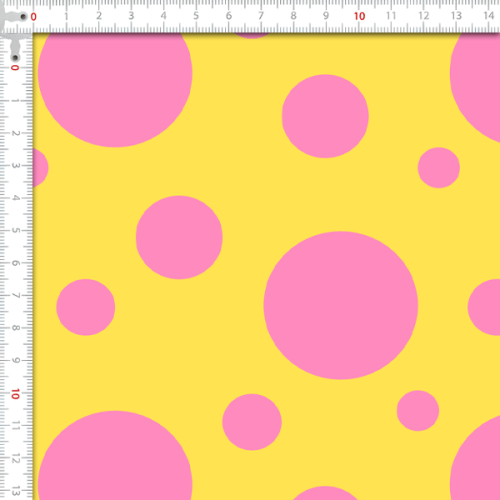This screenshot has height=500, width=500.
Task: Click the metal rivet on the horizontal ruler
Action: [23, 16]
